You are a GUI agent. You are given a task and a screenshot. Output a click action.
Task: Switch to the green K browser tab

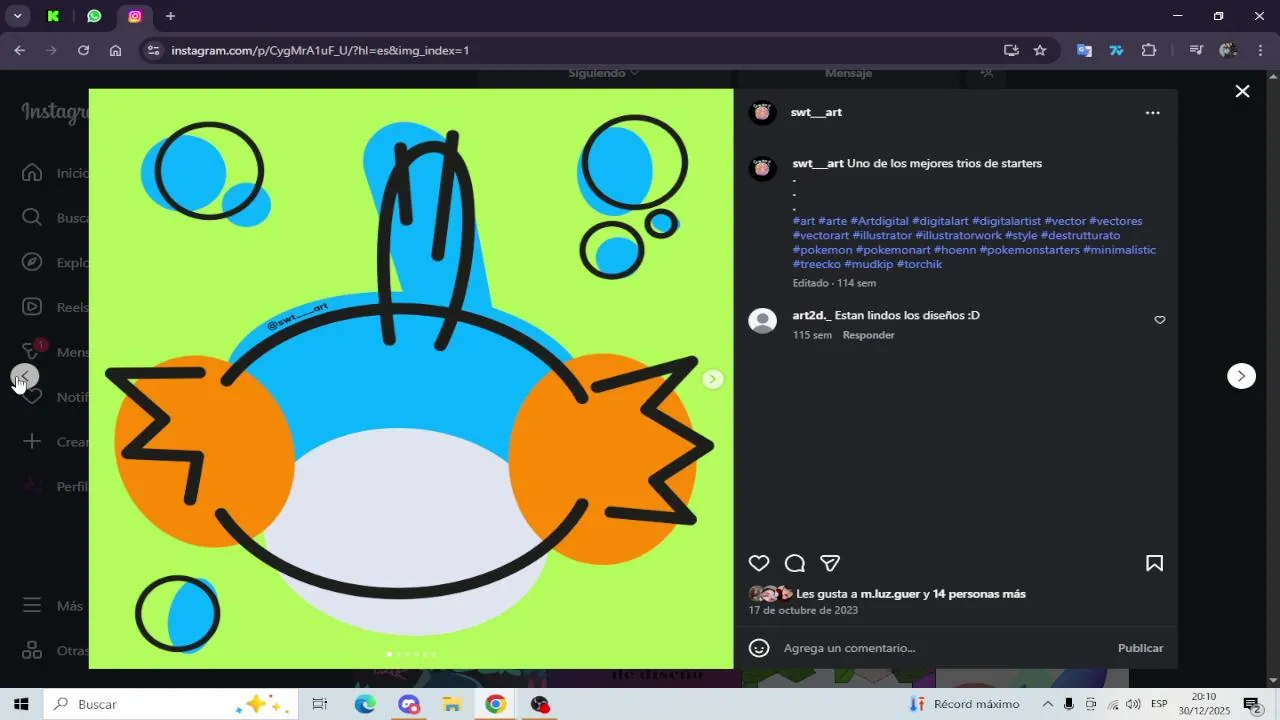point(53,16)
